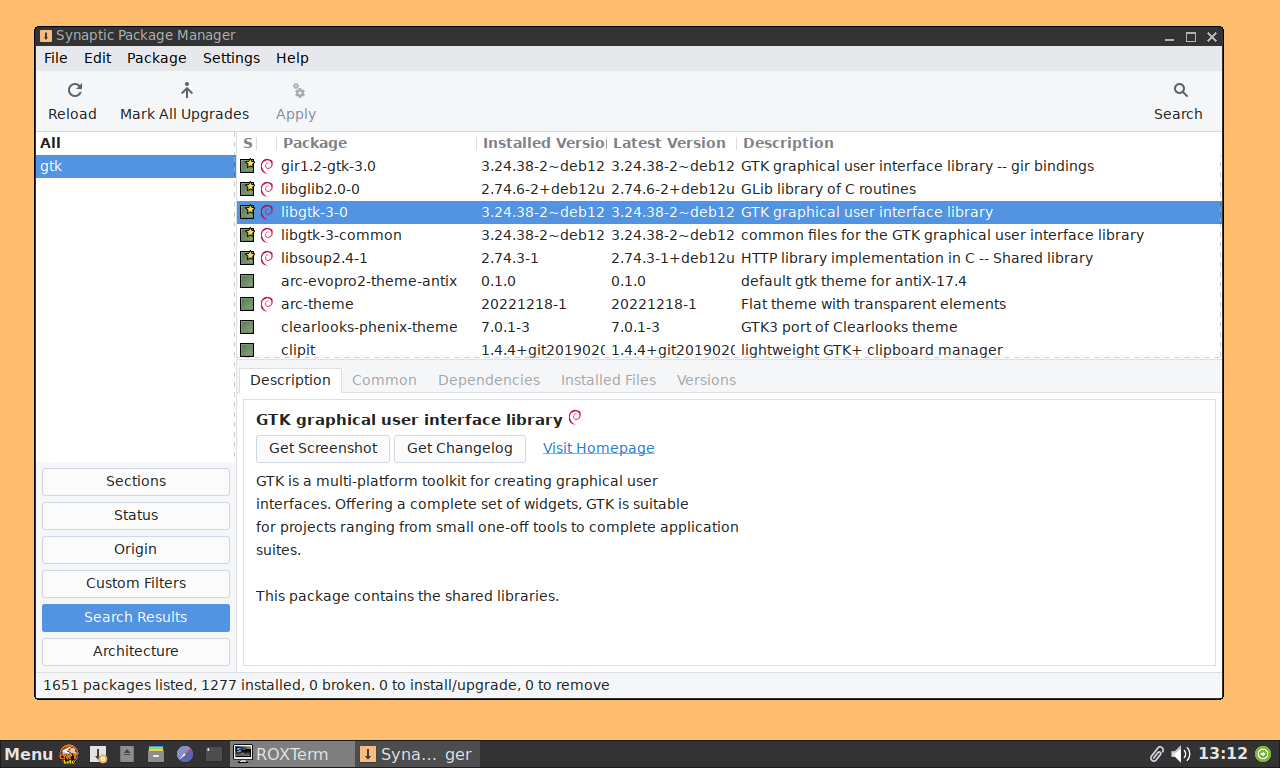Viewport: 1280px width, 768px height.
Task: Click the Reload toolbar icon
Action: coord(74,90)
